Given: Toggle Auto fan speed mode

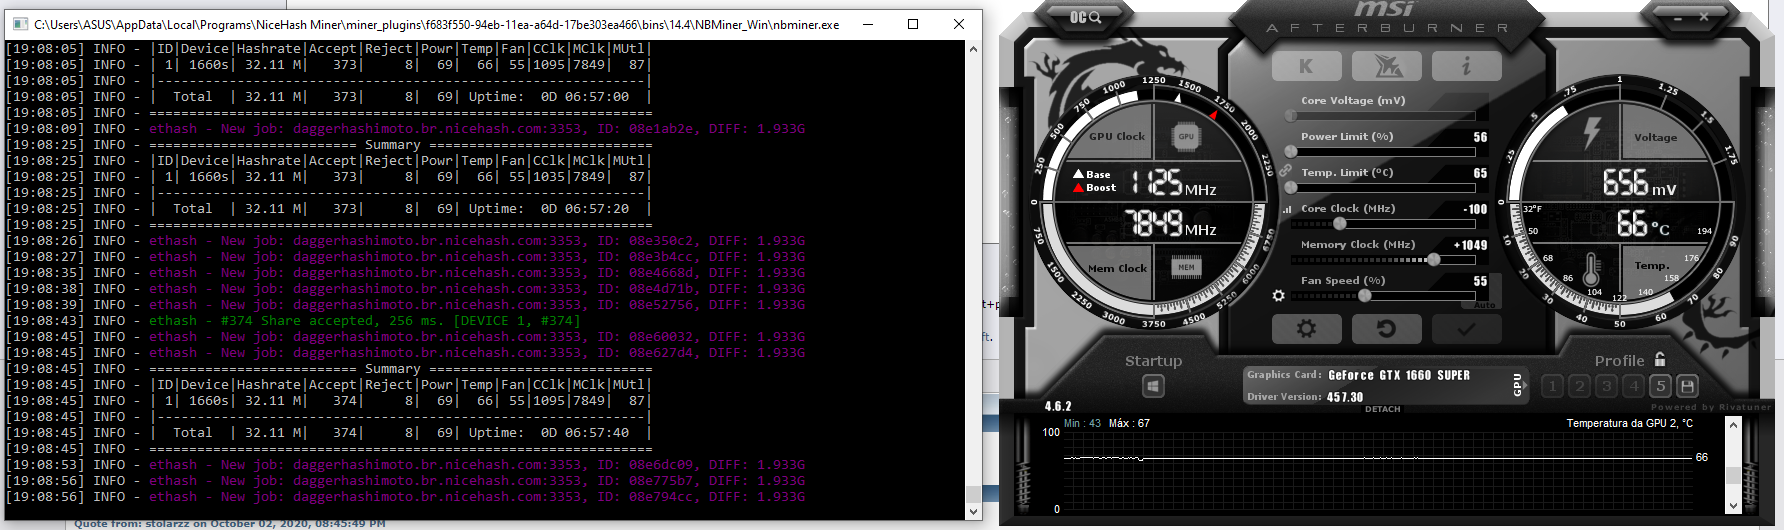Looking at the screenshot, I should point(1485,305).
